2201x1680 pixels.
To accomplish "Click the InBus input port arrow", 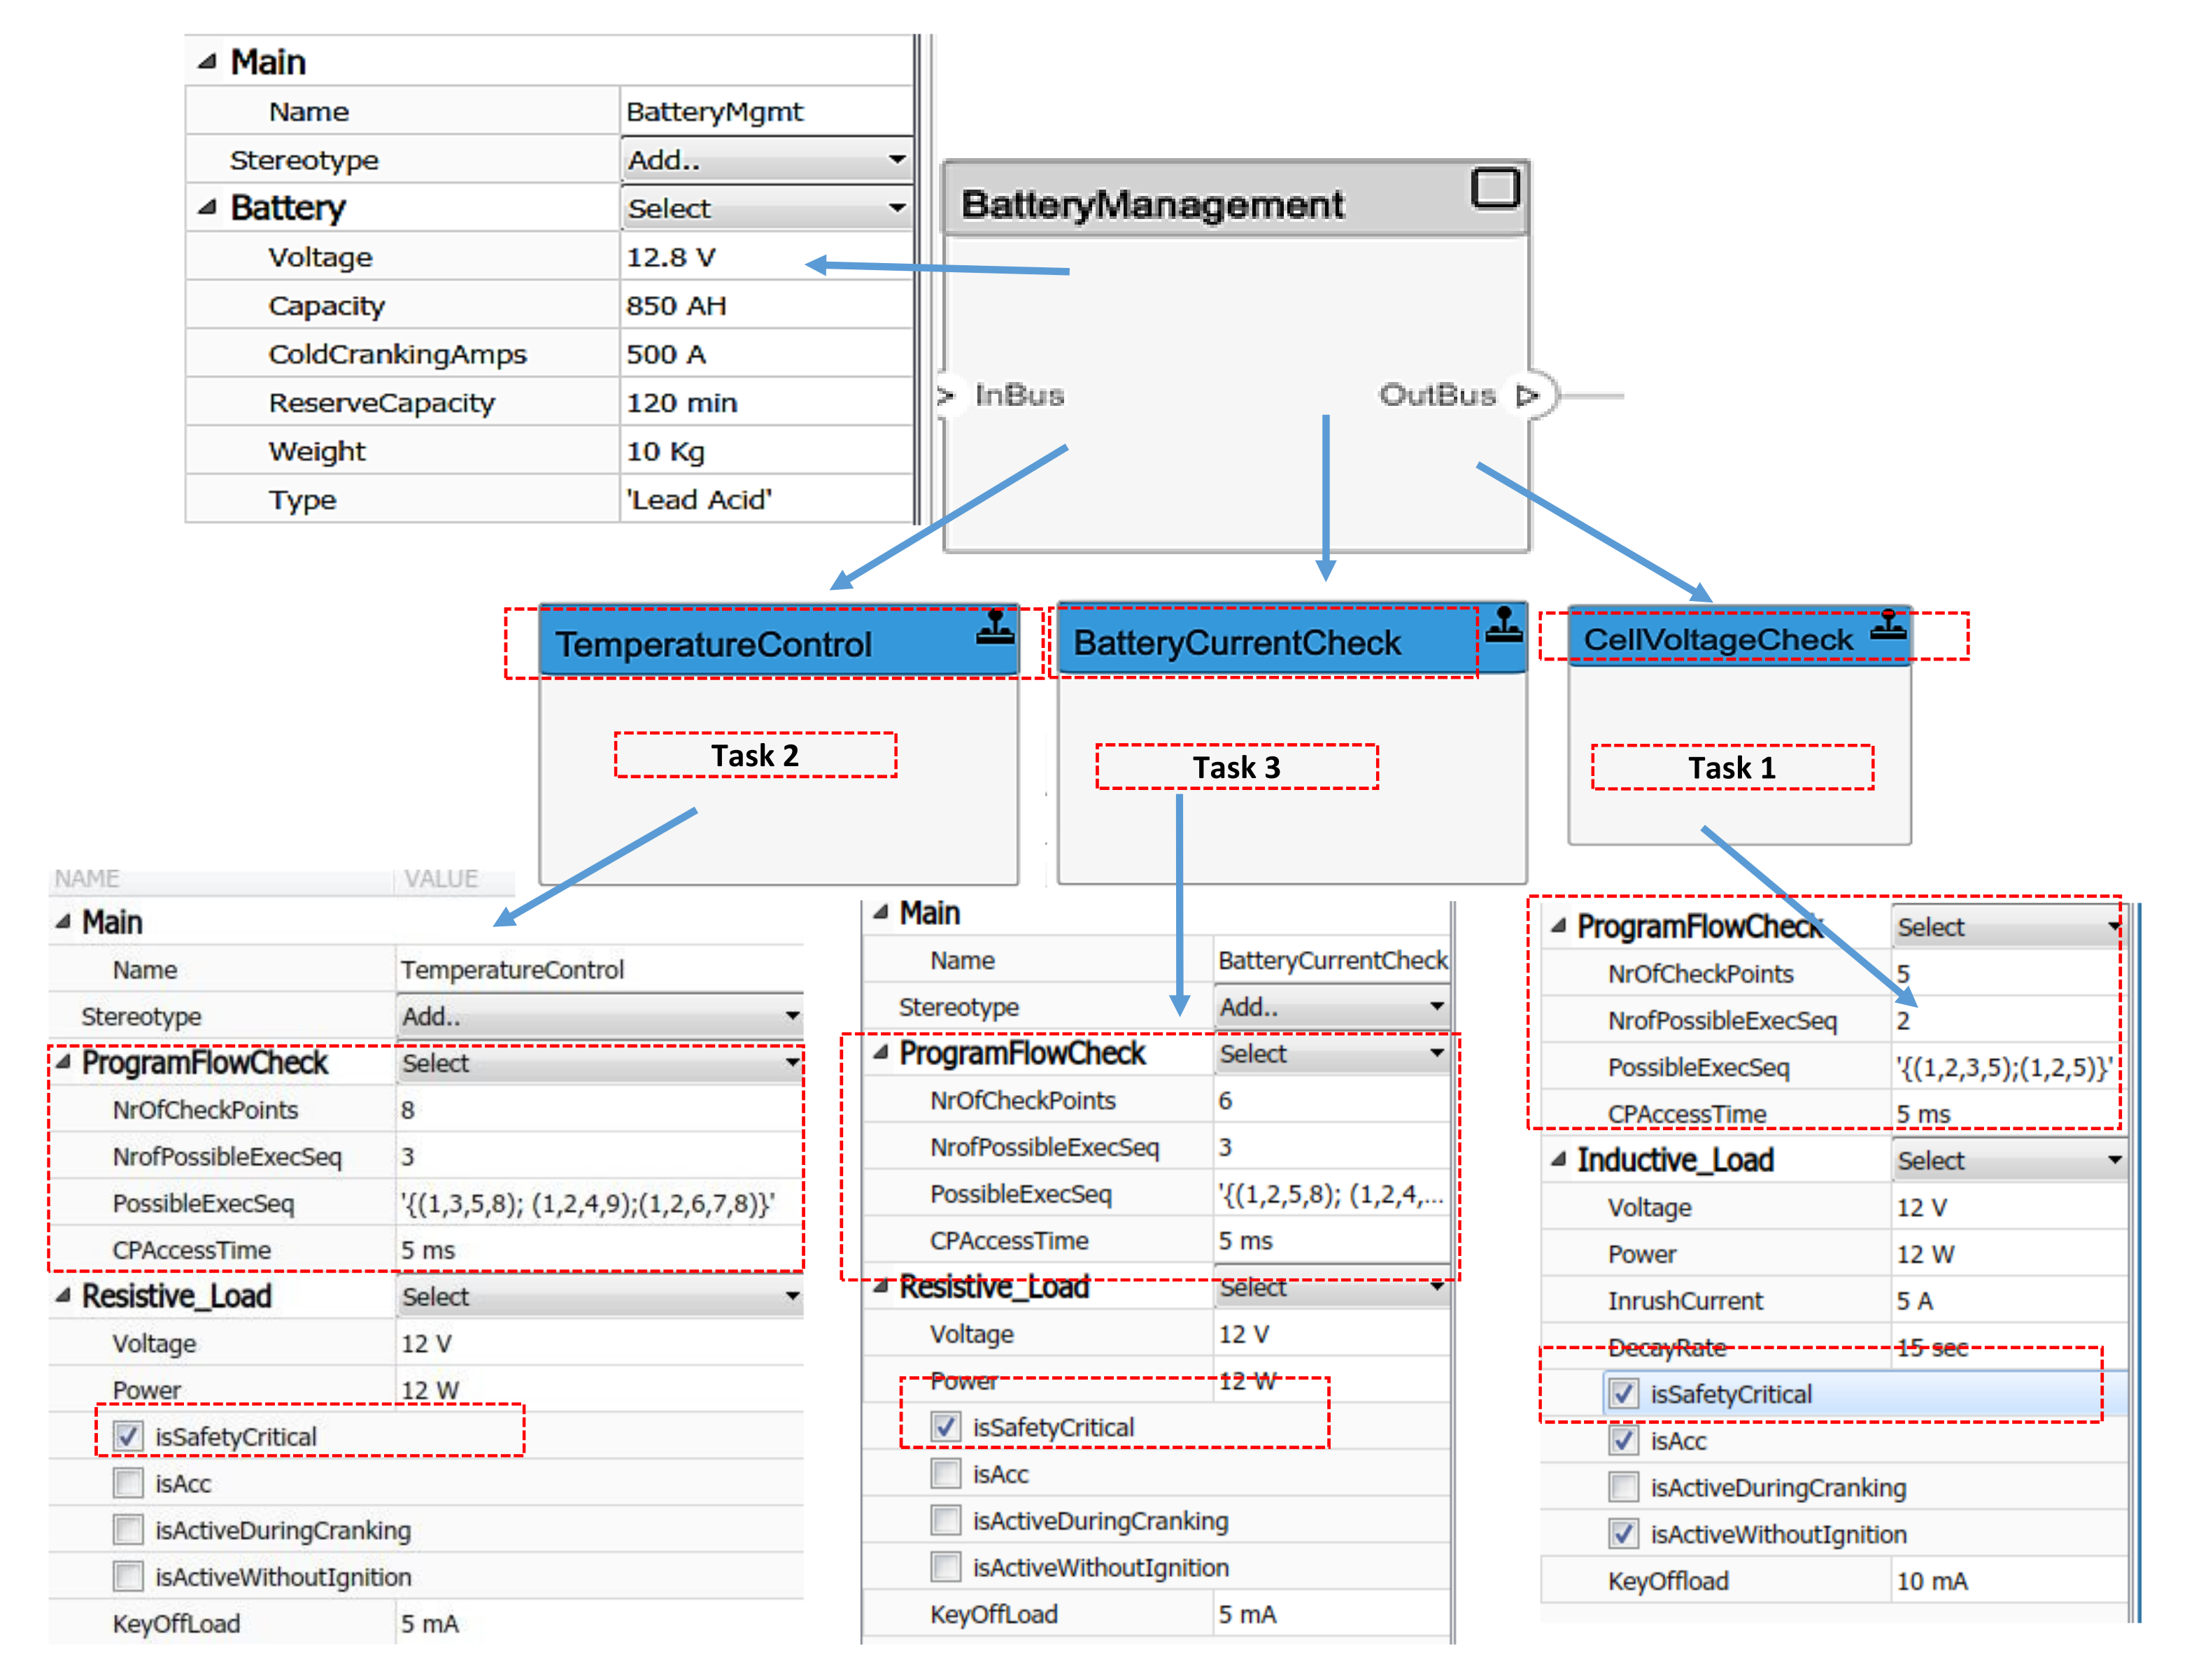I will click(946, 396).
